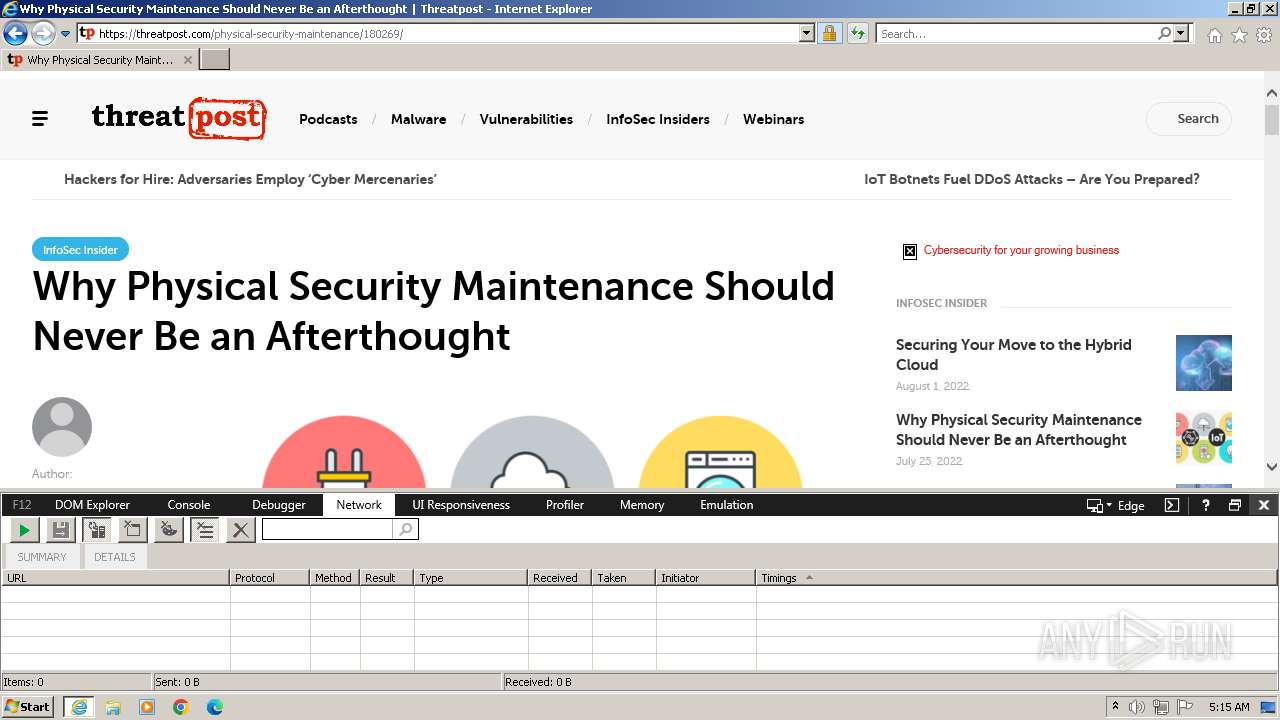This screenshot has width=1280, height=720.
Task: Open Securing Your Move to the Hybrid Cloud
Action: pyautogui.click(x=1014, y=354)
